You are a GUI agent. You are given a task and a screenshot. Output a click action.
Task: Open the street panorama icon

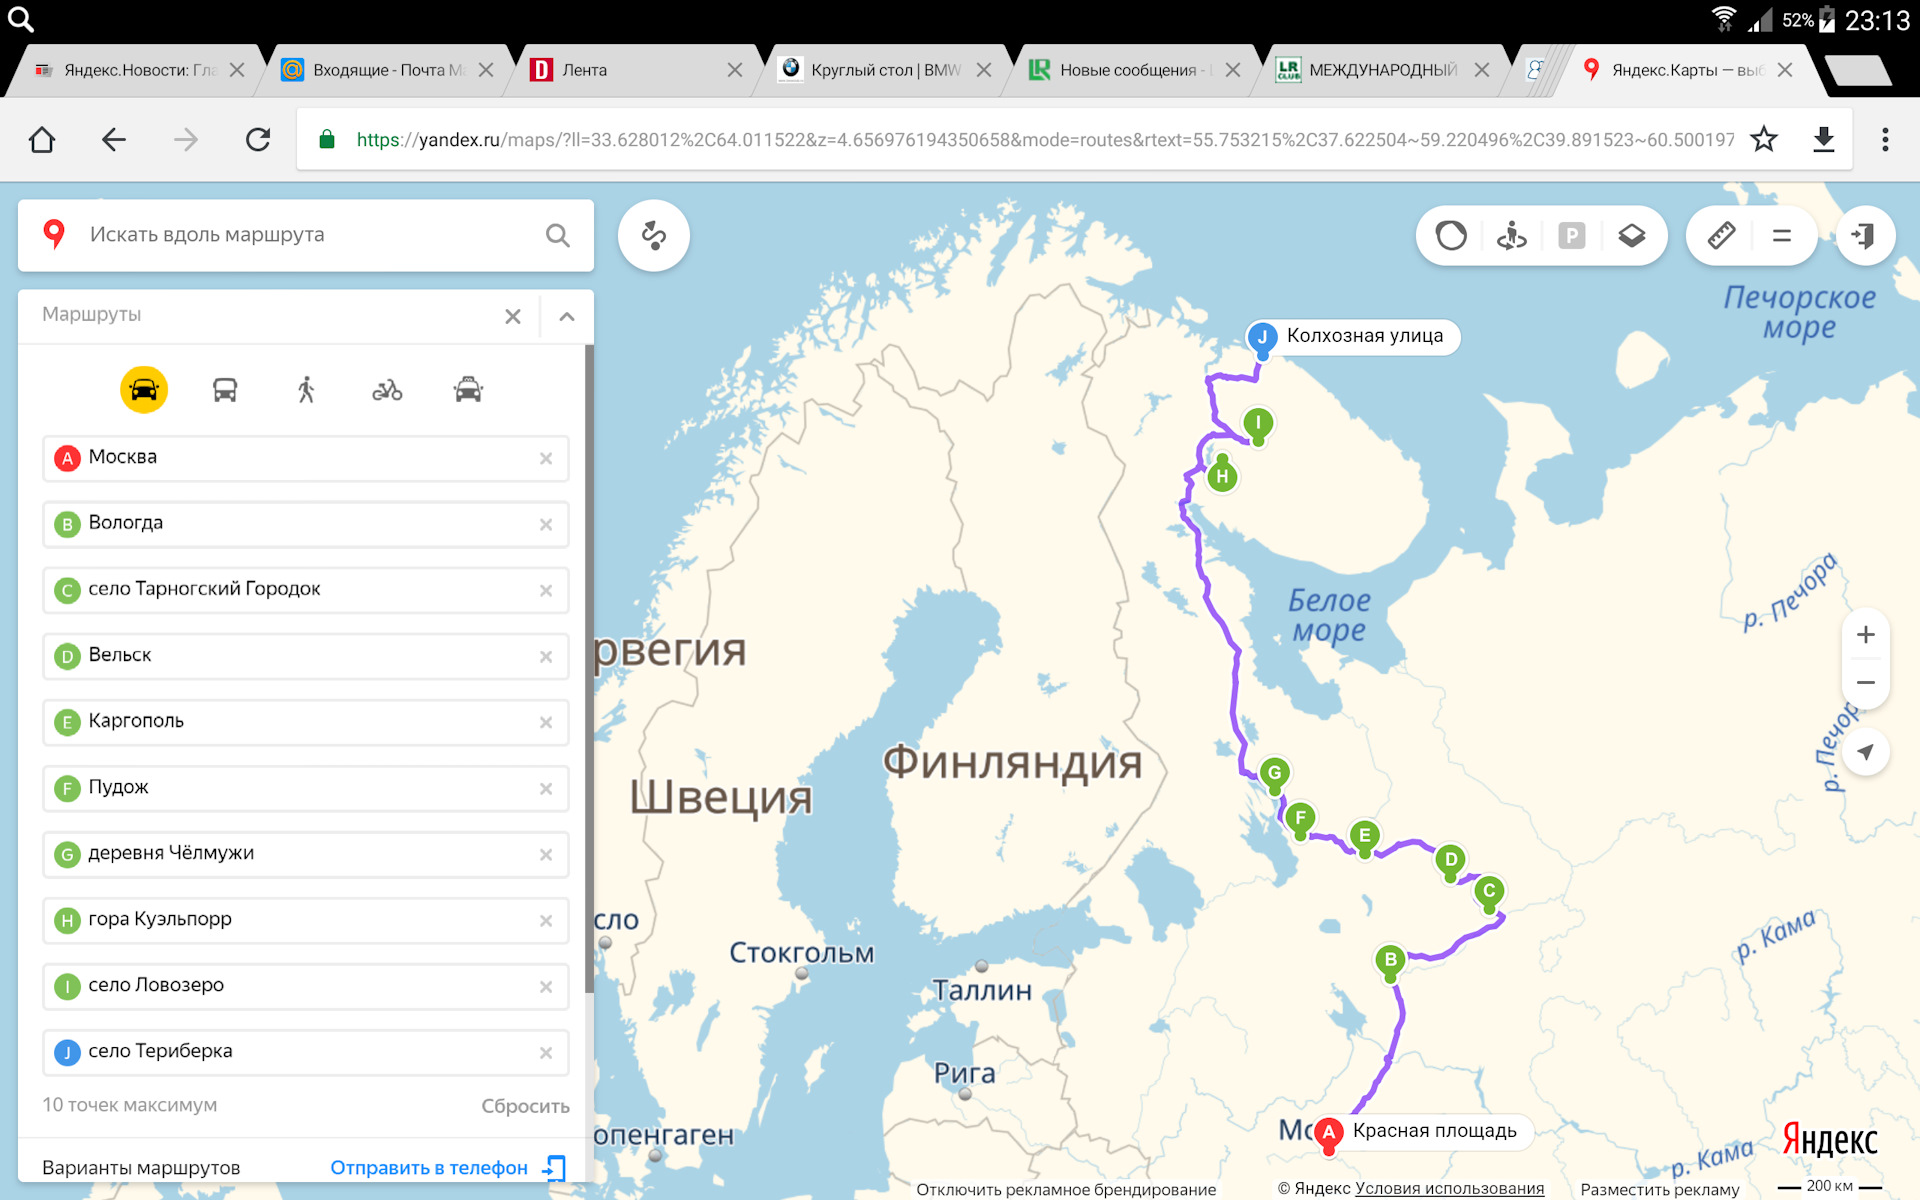(x=1511, y=236)
